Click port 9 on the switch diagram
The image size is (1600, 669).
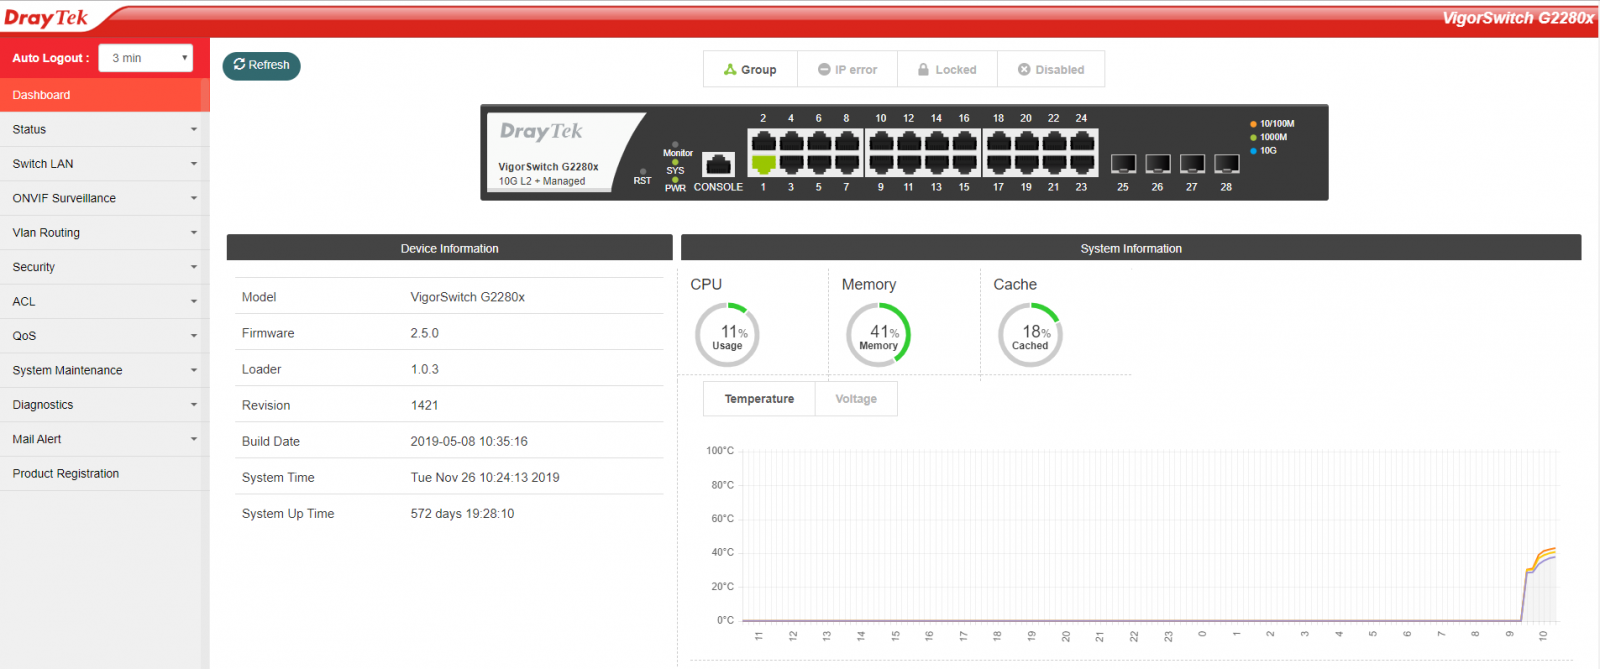(881, 164)
